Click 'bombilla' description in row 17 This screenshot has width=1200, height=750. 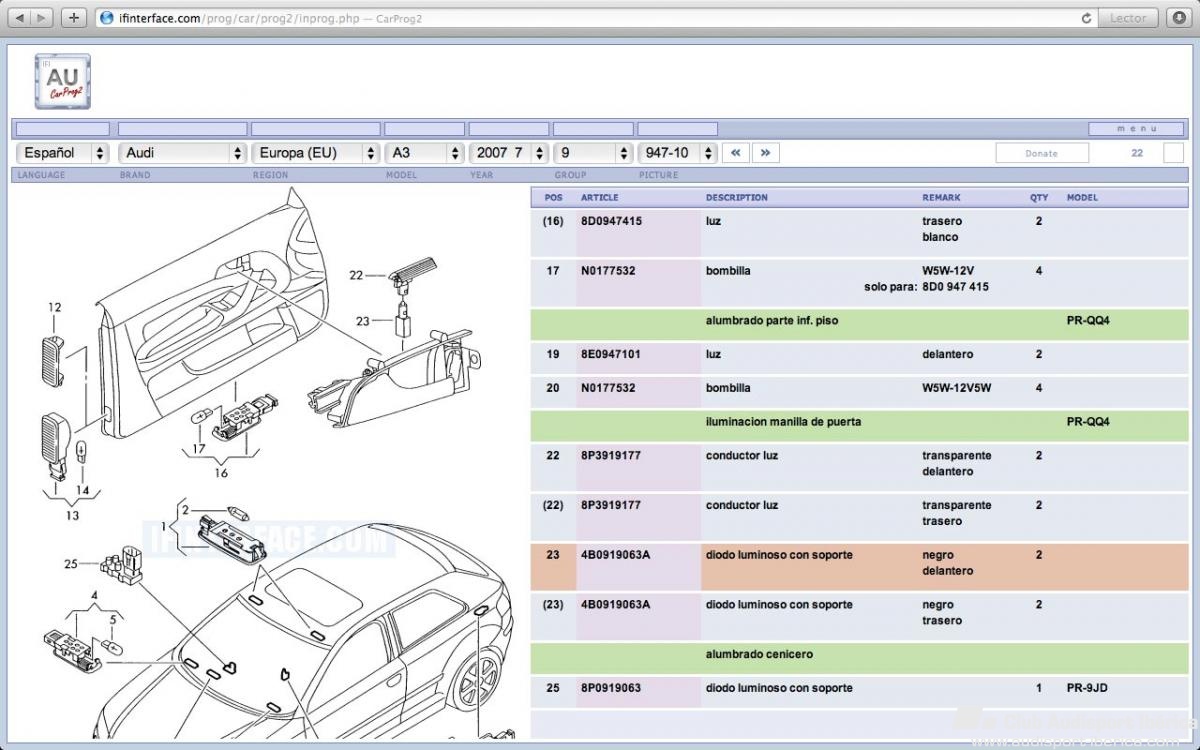coord(728,271)
